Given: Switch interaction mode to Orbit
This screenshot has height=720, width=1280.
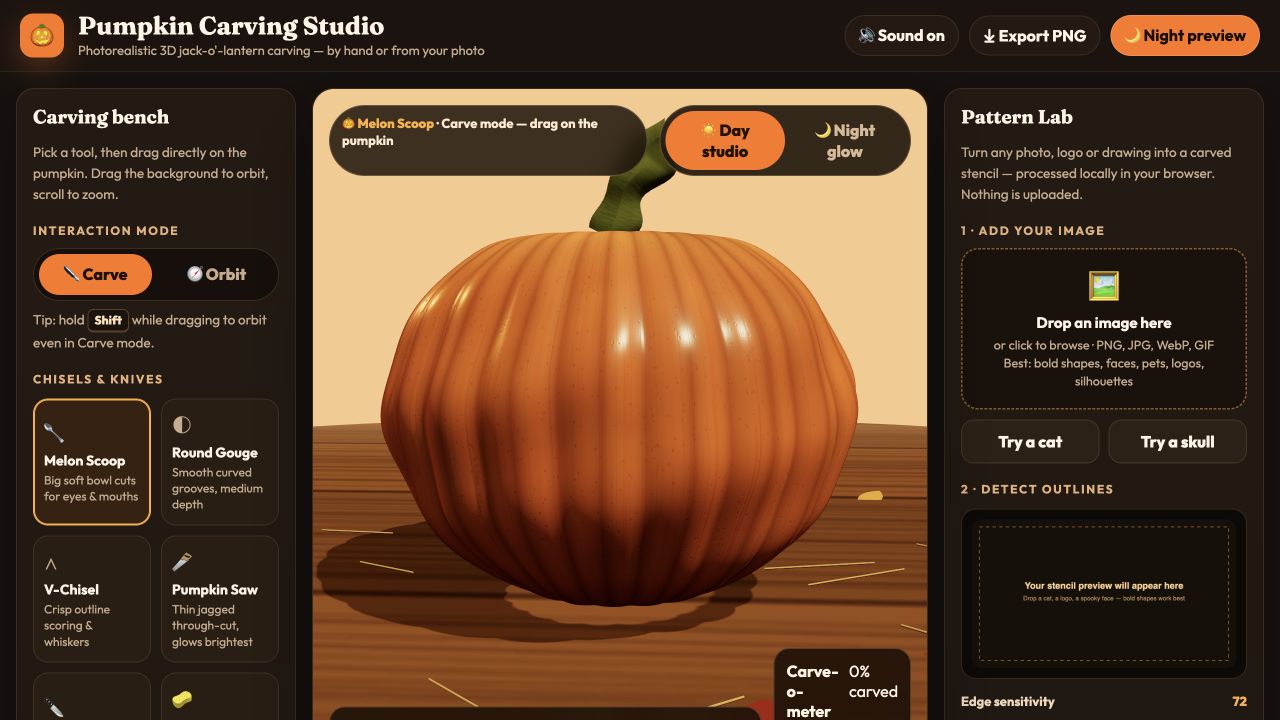Looking at the screenshot, I should click(x=216, y=274).
